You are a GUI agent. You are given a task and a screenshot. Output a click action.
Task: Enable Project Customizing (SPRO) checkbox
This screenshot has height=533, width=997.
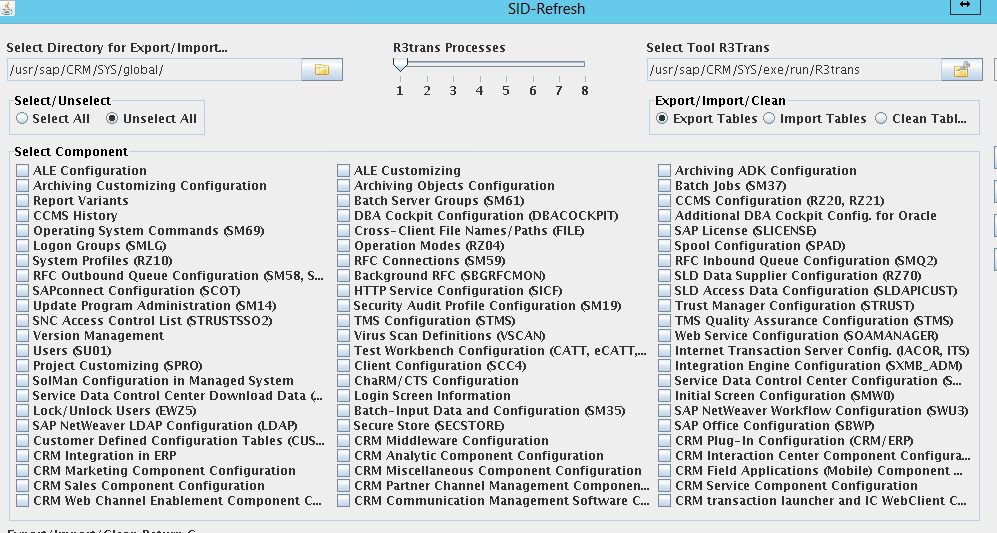(23, 366)
